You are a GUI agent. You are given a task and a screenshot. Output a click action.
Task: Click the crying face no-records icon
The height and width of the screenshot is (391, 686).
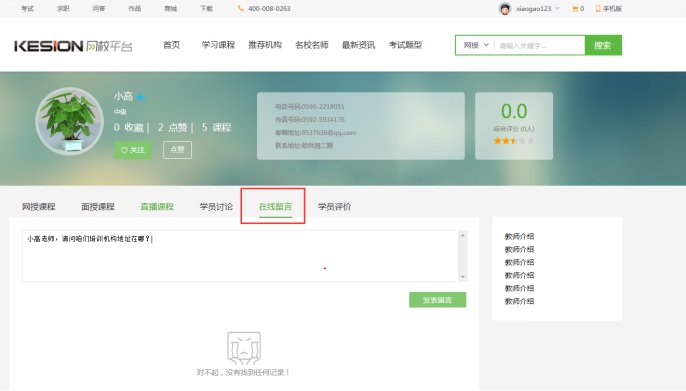pyautogui.click(x=244, y=348)
